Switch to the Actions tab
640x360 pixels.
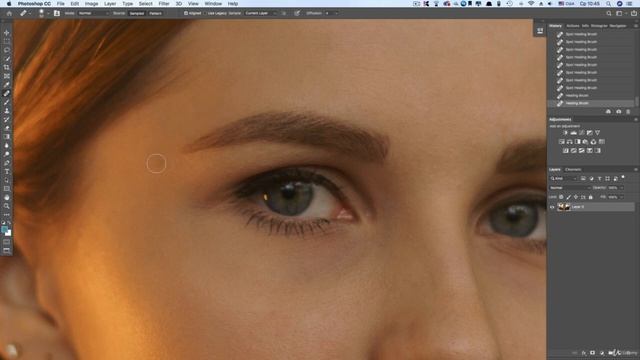(x=573, y=26)
